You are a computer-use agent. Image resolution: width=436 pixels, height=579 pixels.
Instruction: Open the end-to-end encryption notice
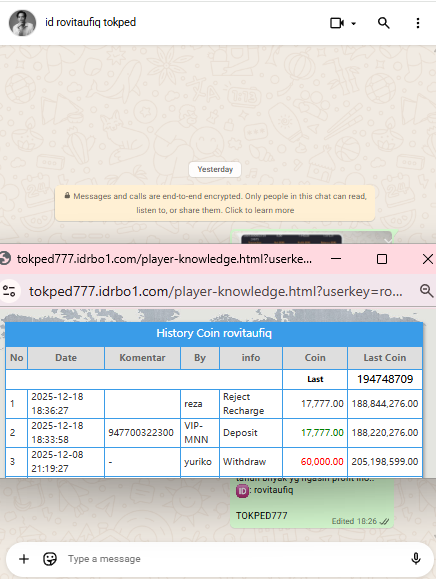[x=215, y=203]
